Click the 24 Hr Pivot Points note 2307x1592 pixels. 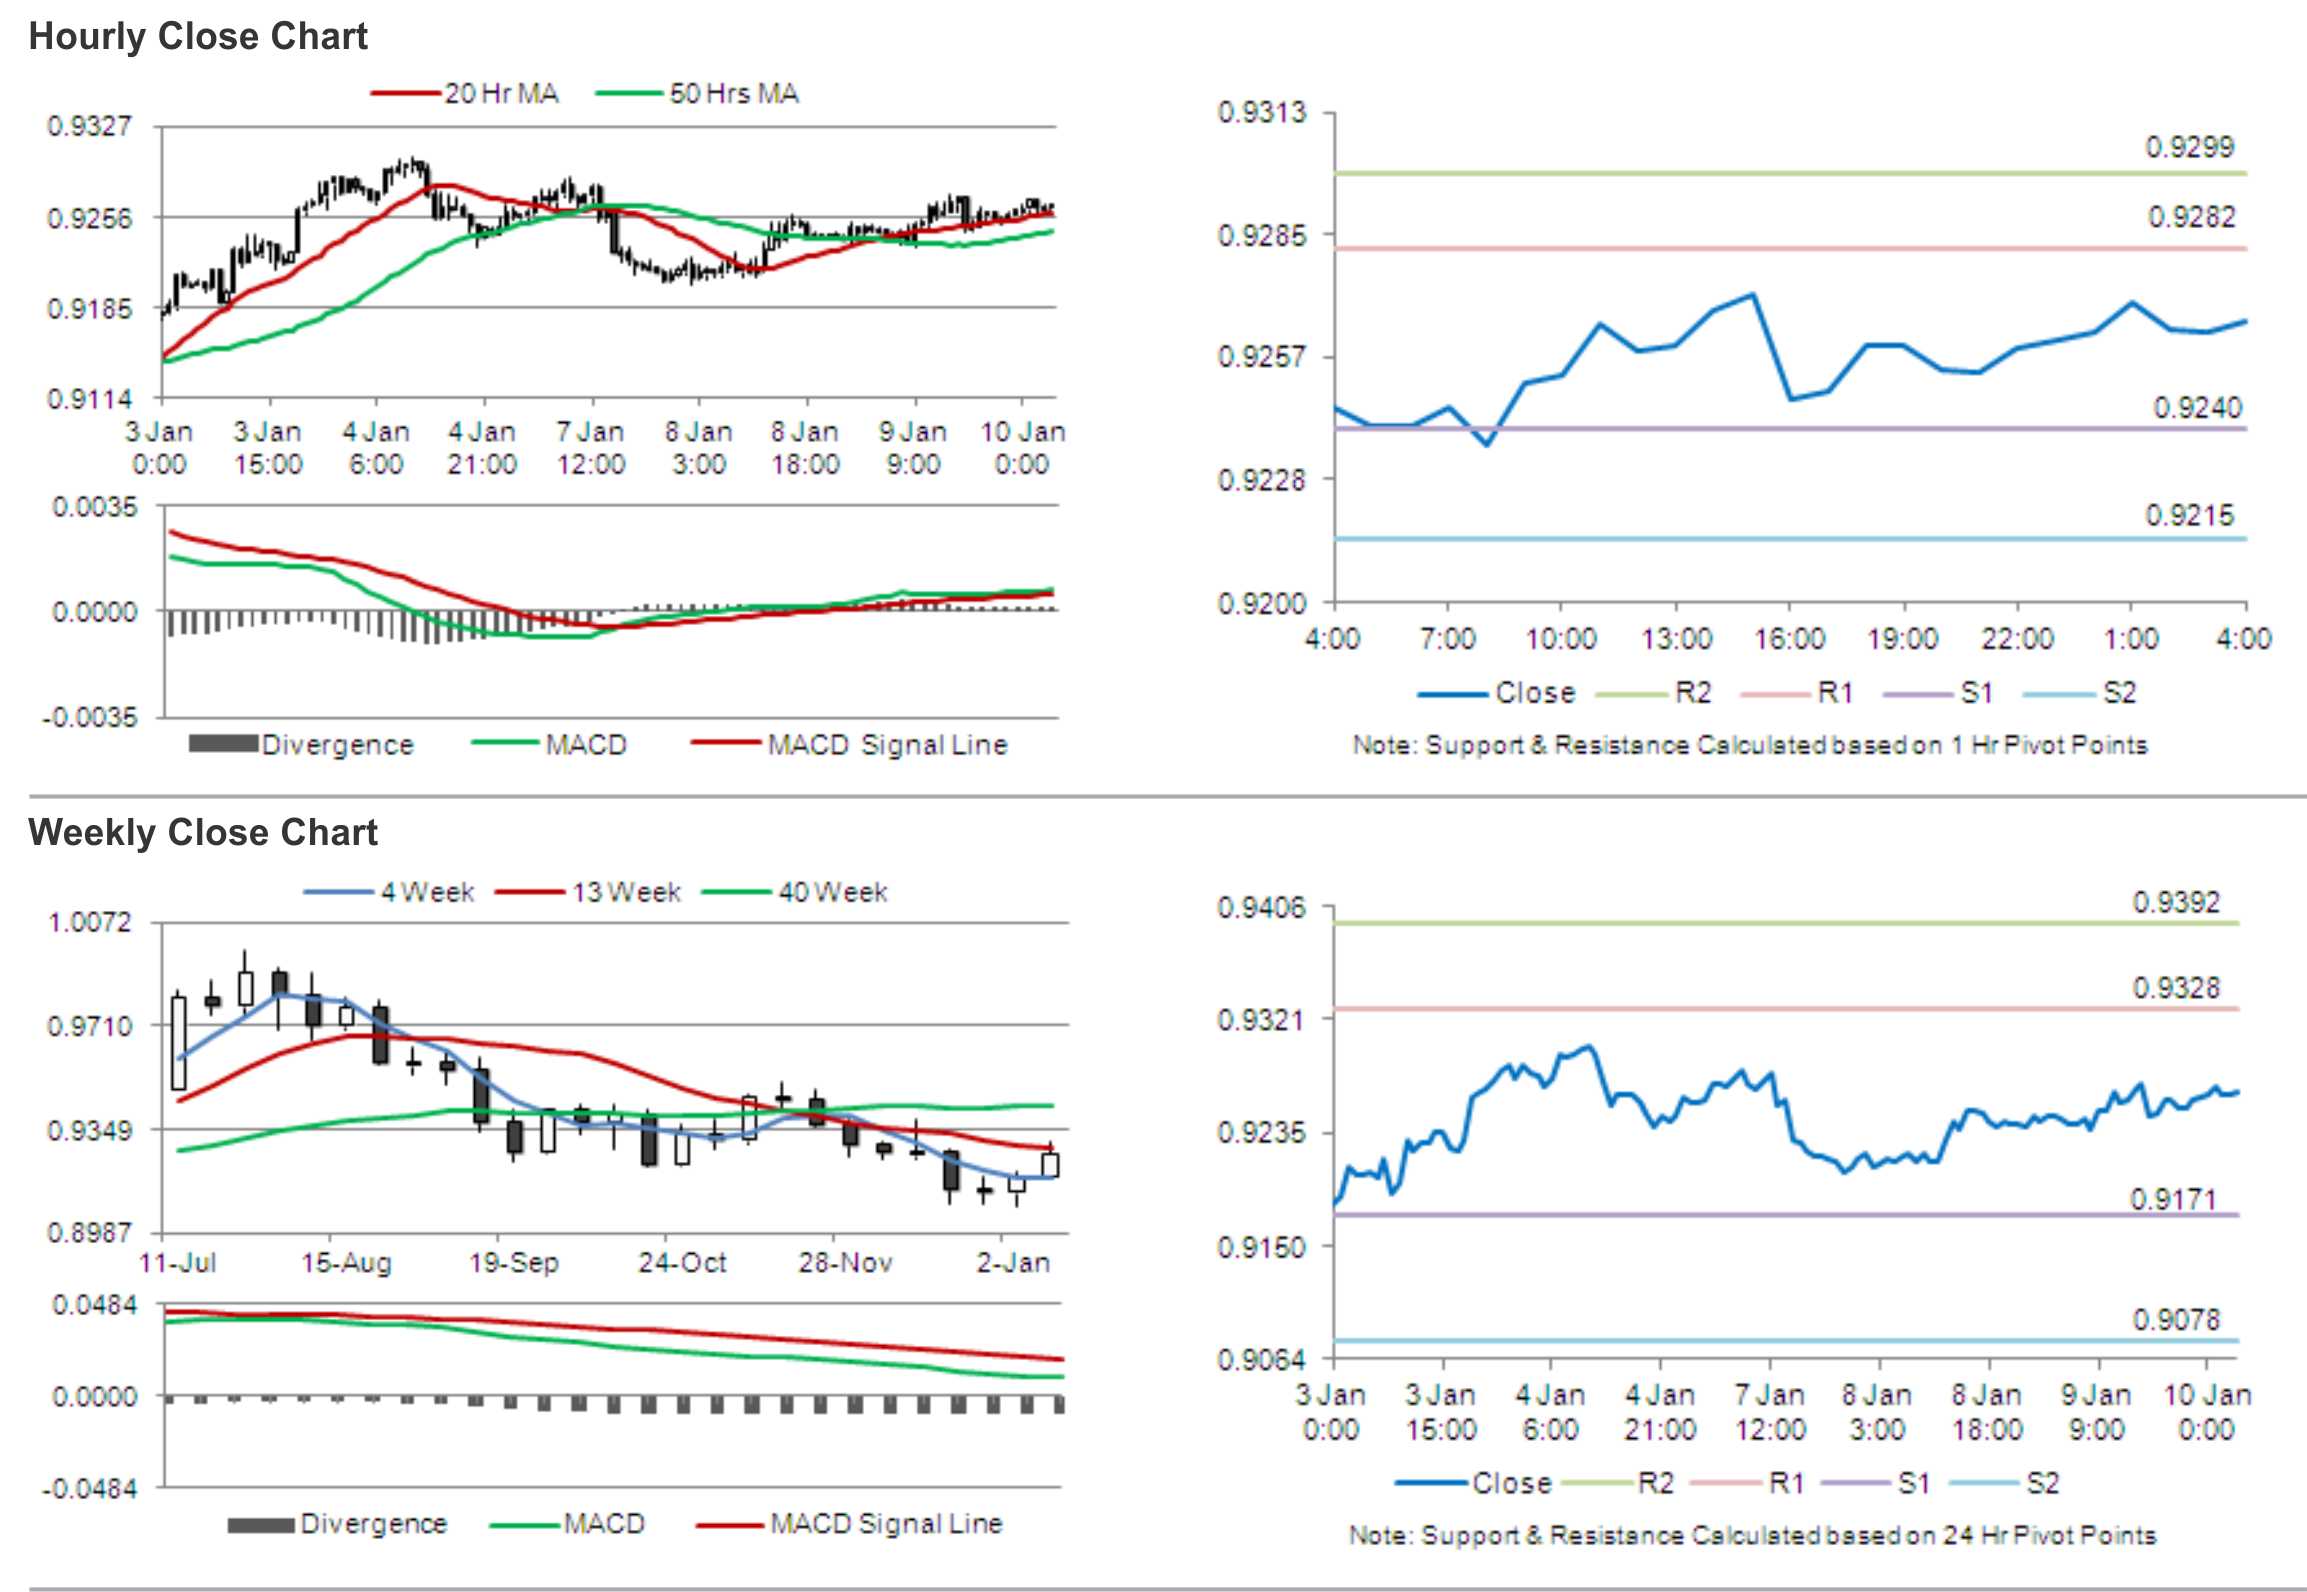1752,1535
